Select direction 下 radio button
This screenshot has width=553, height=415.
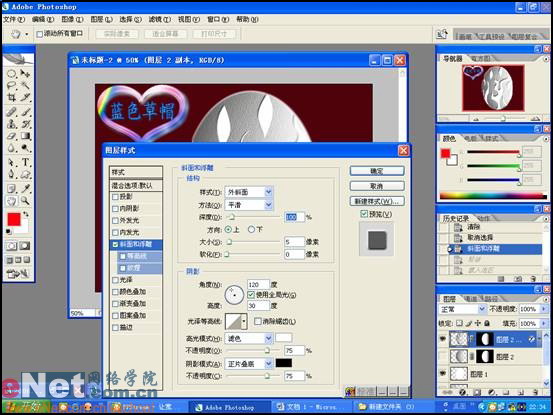(x=251, y=230)
